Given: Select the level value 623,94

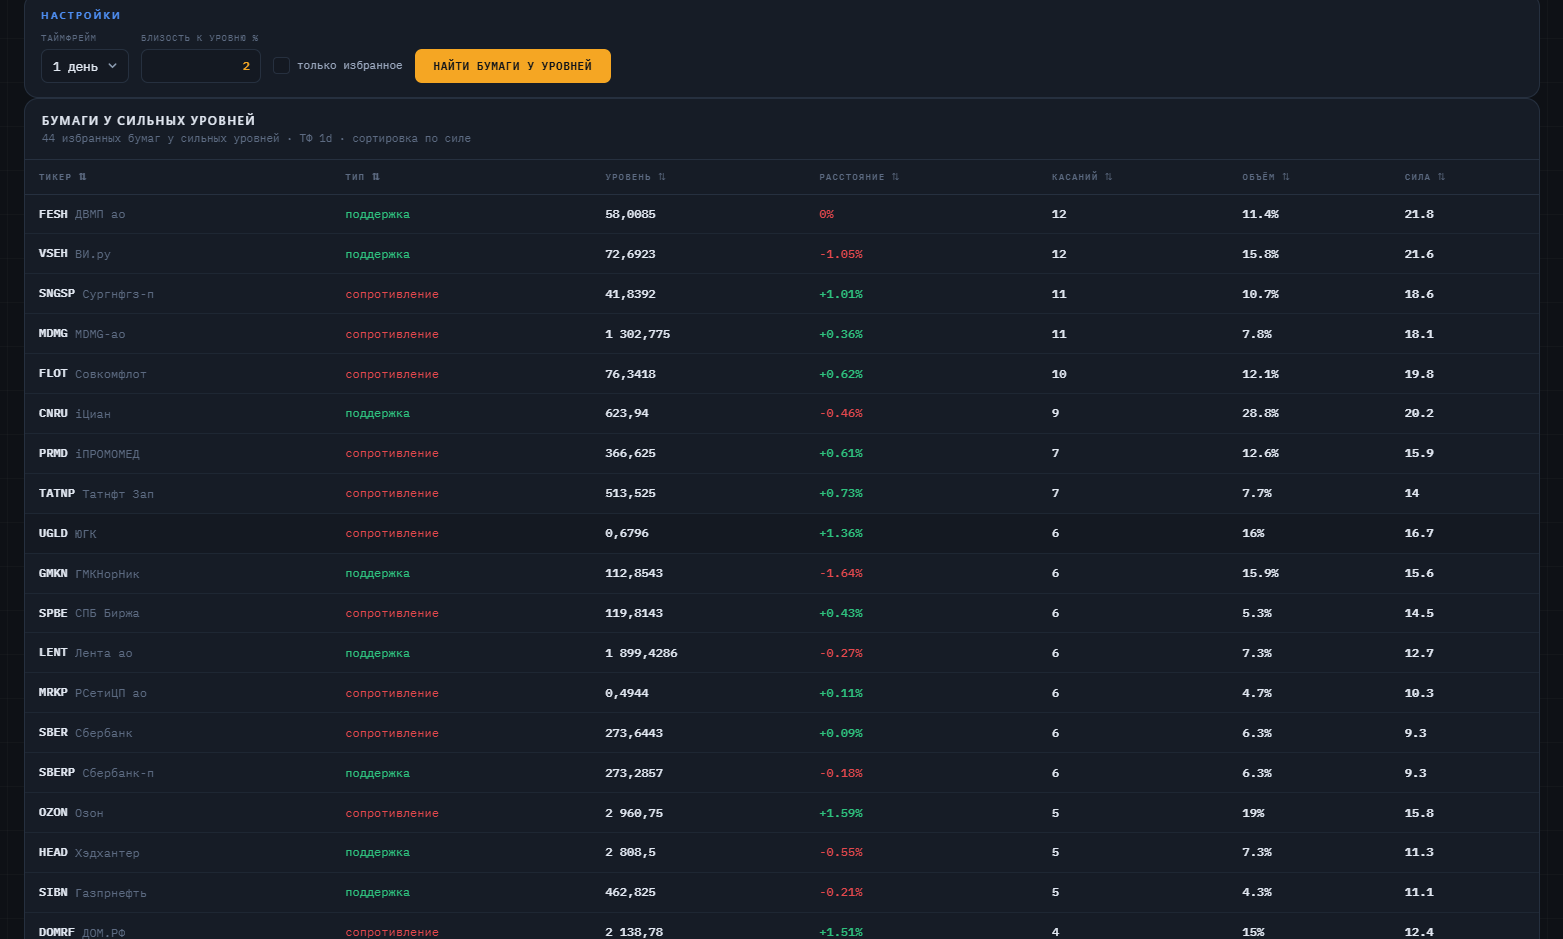Looking at the screenshot, I should 627,413.
